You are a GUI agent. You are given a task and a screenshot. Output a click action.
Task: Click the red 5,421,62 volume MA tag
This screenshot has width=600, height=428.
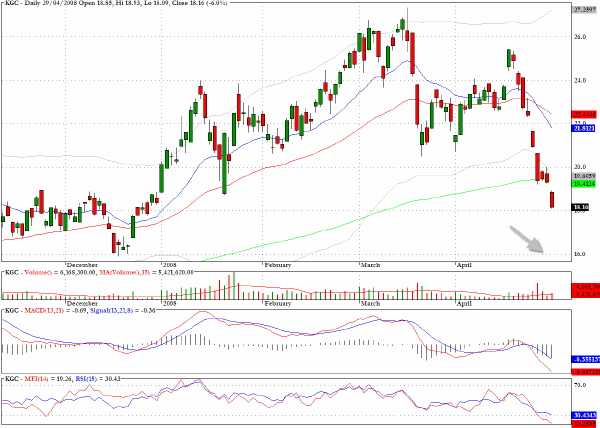(584, 295)
